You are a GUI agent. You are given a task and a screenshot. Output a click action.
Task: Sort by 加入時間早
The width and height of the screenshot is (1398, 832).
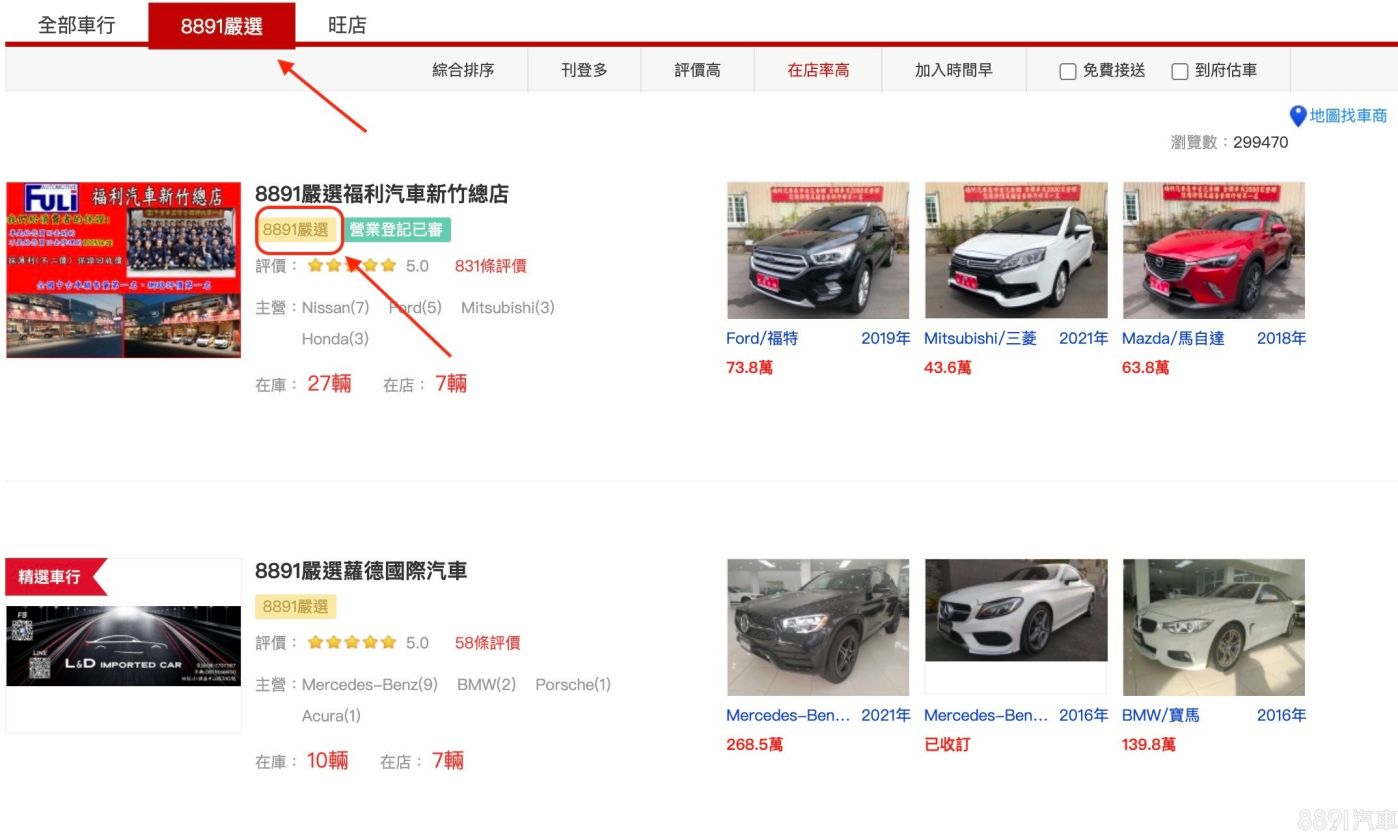pos(953,71)
